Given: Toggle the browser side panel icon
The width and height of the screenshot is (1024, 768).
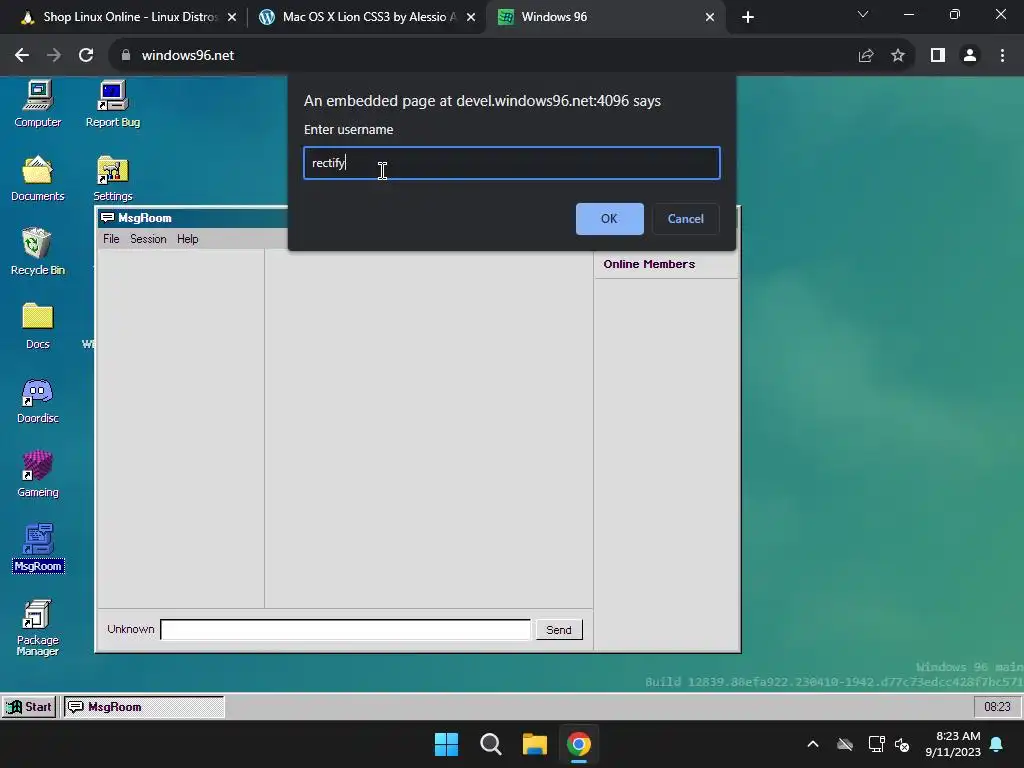Looking at the screenshot, I should (x=938, y=56).
